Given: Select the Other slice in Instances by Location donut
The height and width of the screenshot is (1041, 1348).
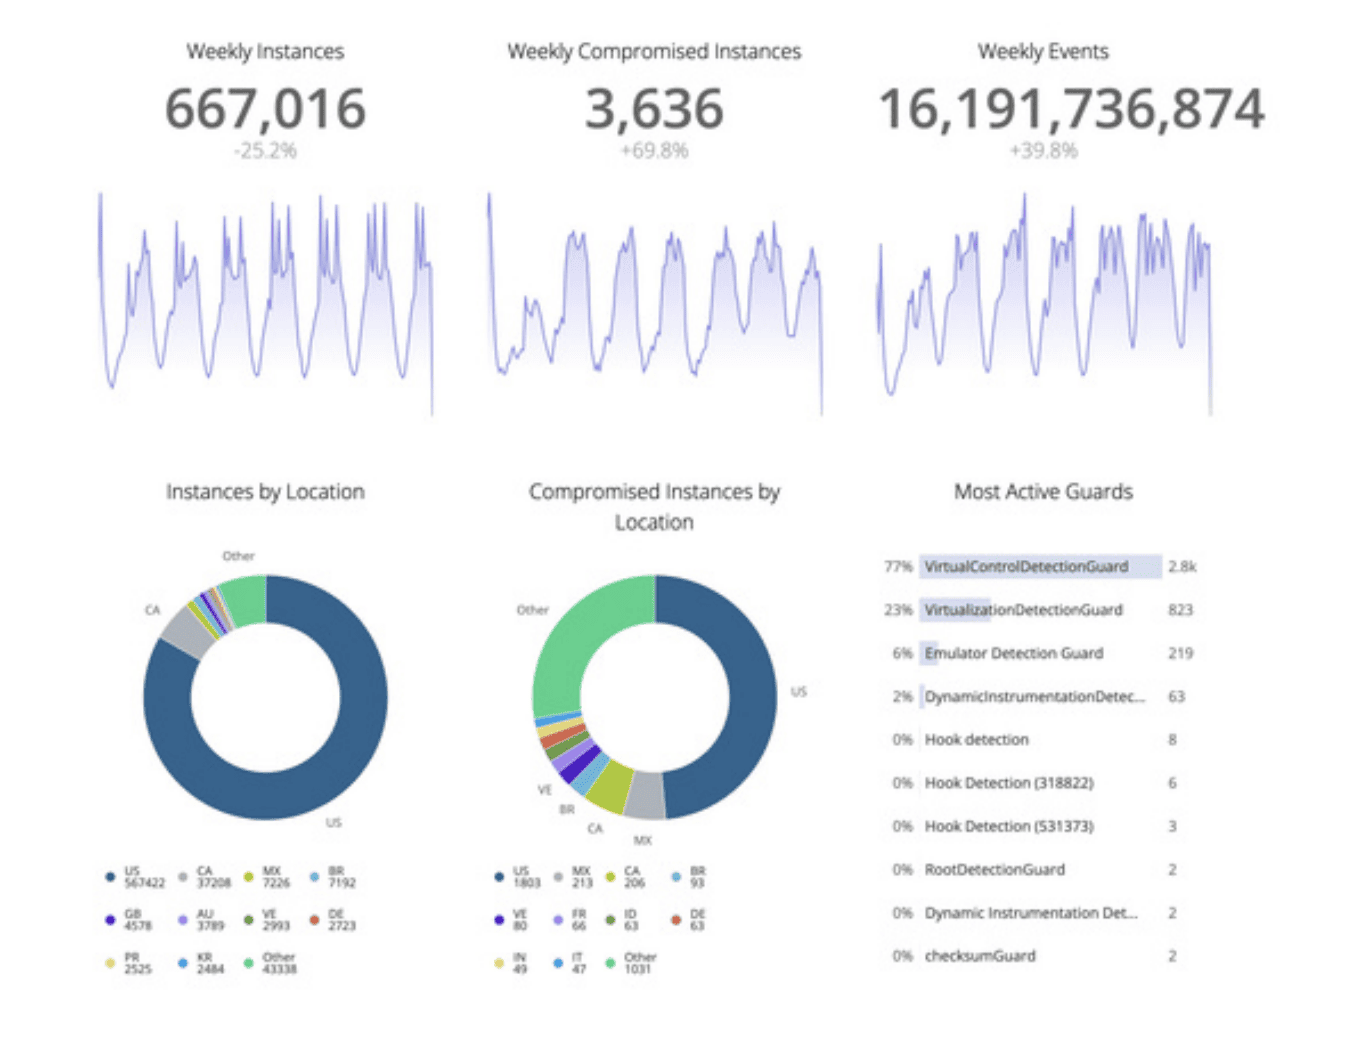Looking at the screenshot, I should [246, 600].
